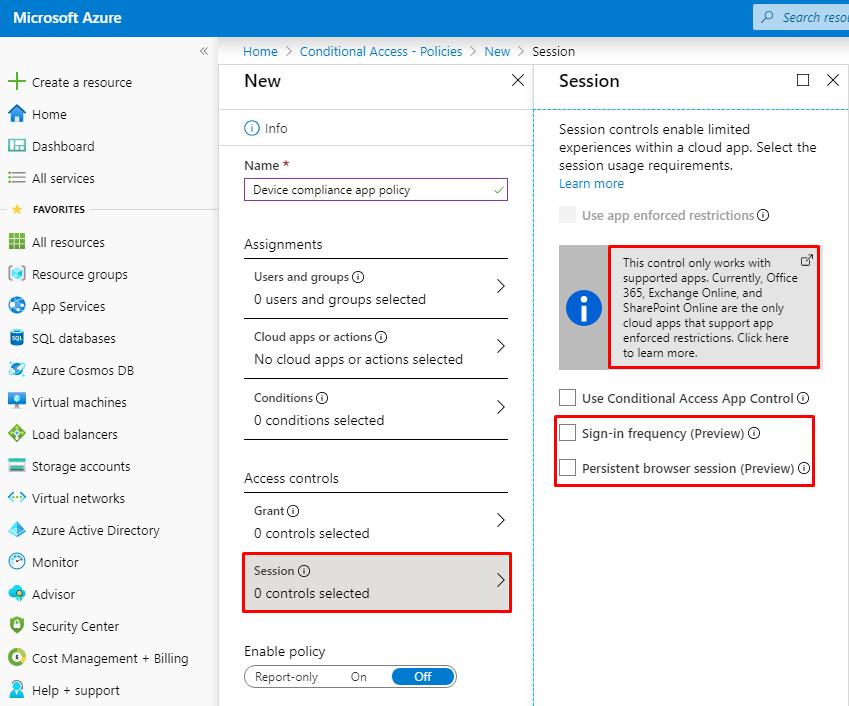Click the Learn more link in Session pane
The height and width of the screenshot is (706, 849).
pyautogui.click(x=590, y=183)
